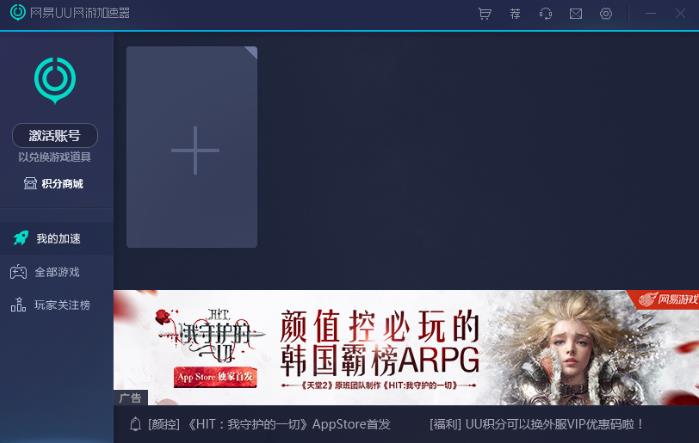This screenshot has width=699, height=443.
Task: Open the HIT ARPG advertisement banner
Action: (406, 346)
